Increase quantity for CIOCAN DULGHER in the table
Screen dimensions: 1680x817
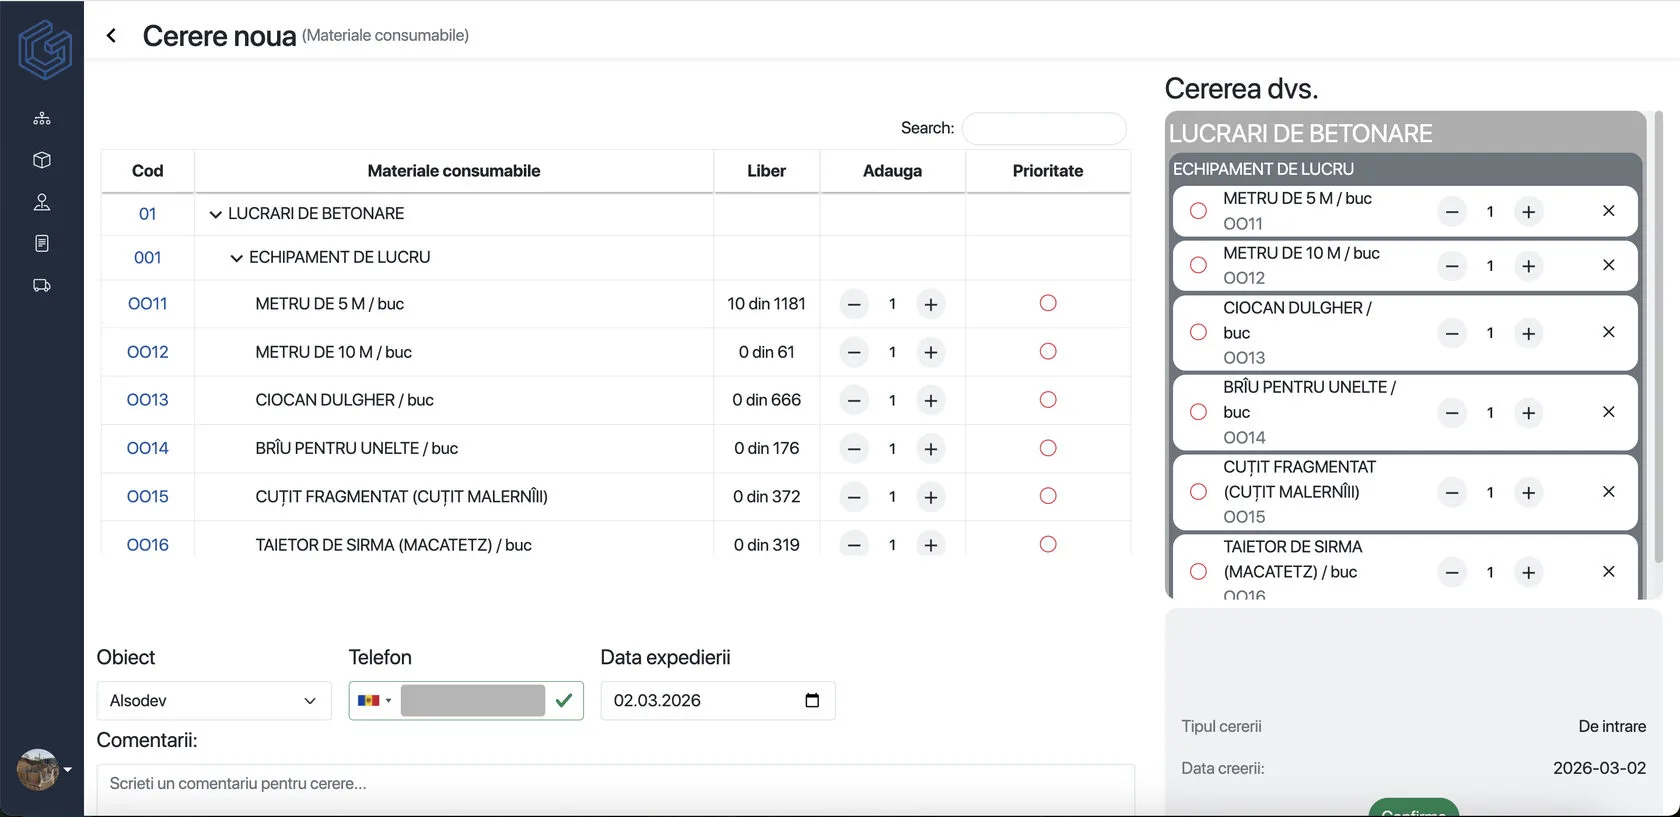tap(931, 400)
